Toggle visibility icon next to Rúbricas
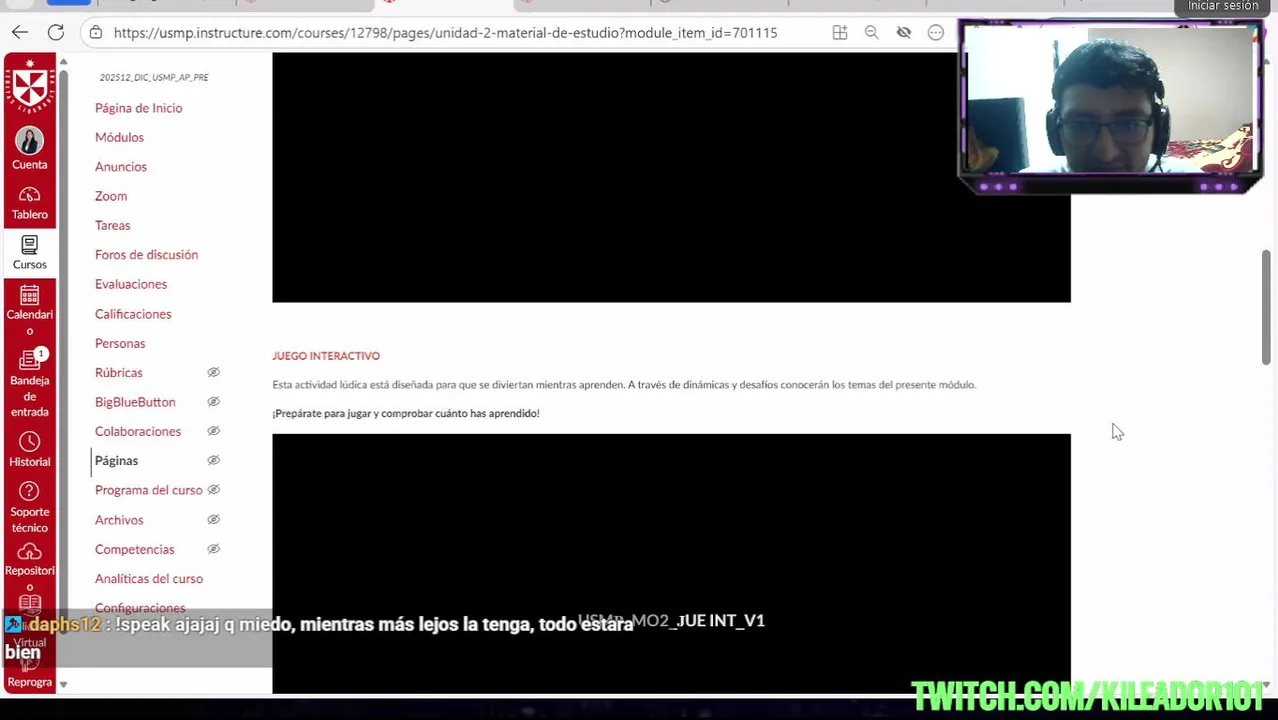 click(x=213, y=372)
